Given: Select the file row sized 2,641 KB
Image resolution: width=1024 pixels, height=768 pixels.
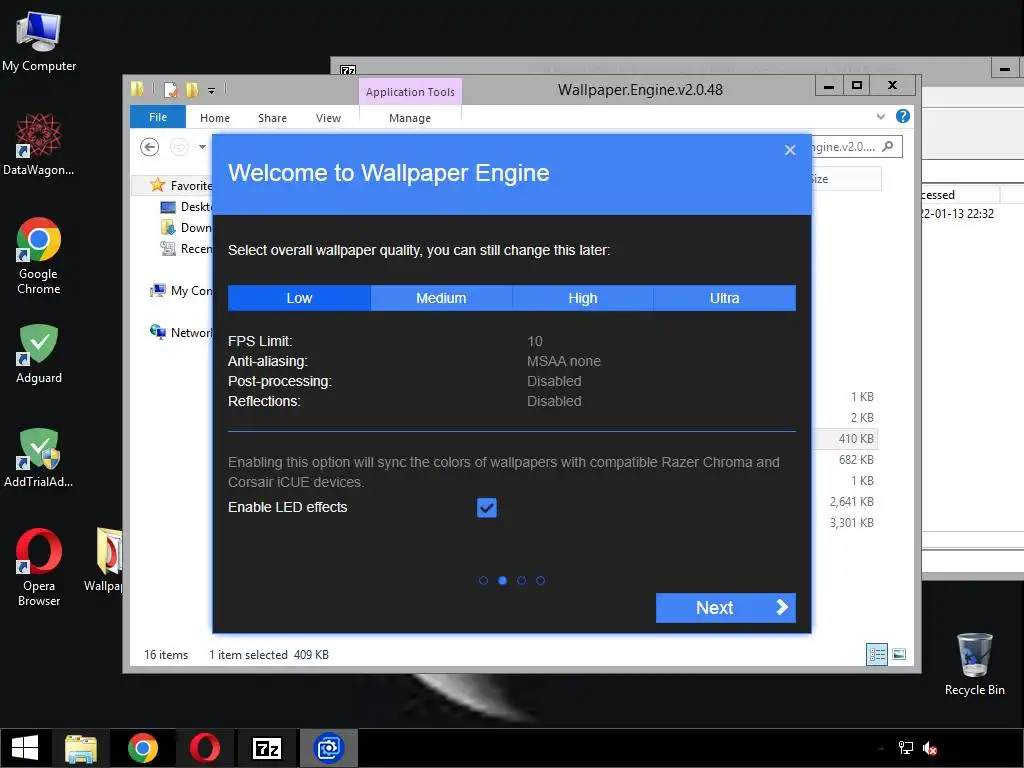Looking at the screenshot, I should [x=844, y=502].
